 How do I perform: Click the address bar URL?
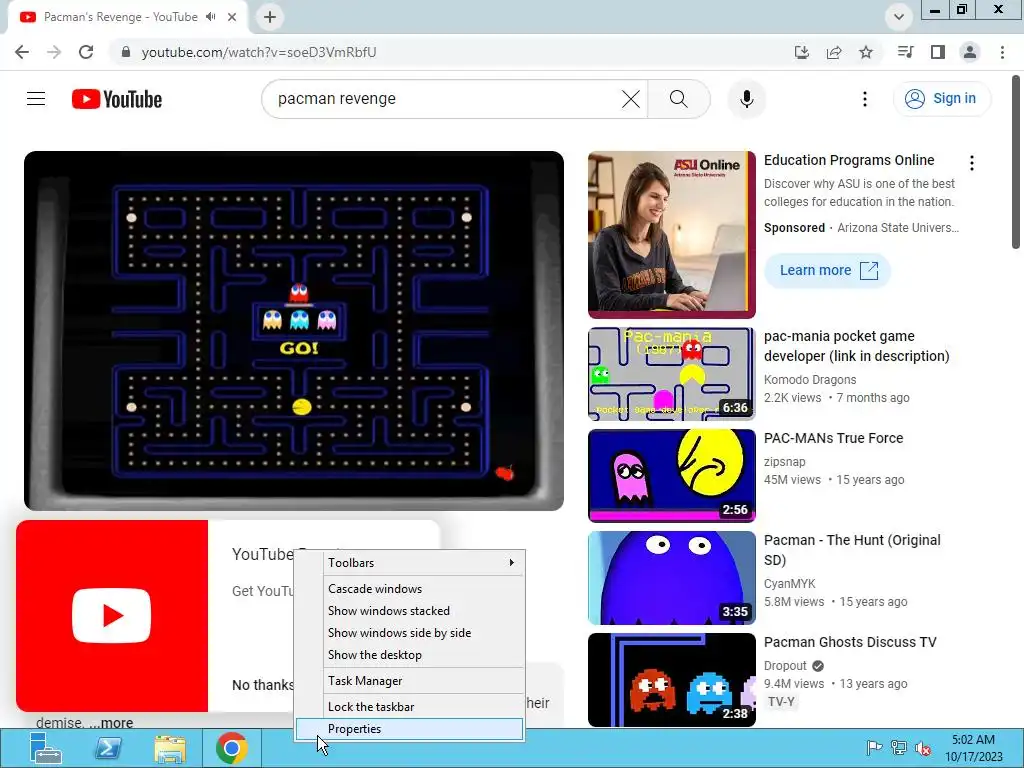click(259, 52)
